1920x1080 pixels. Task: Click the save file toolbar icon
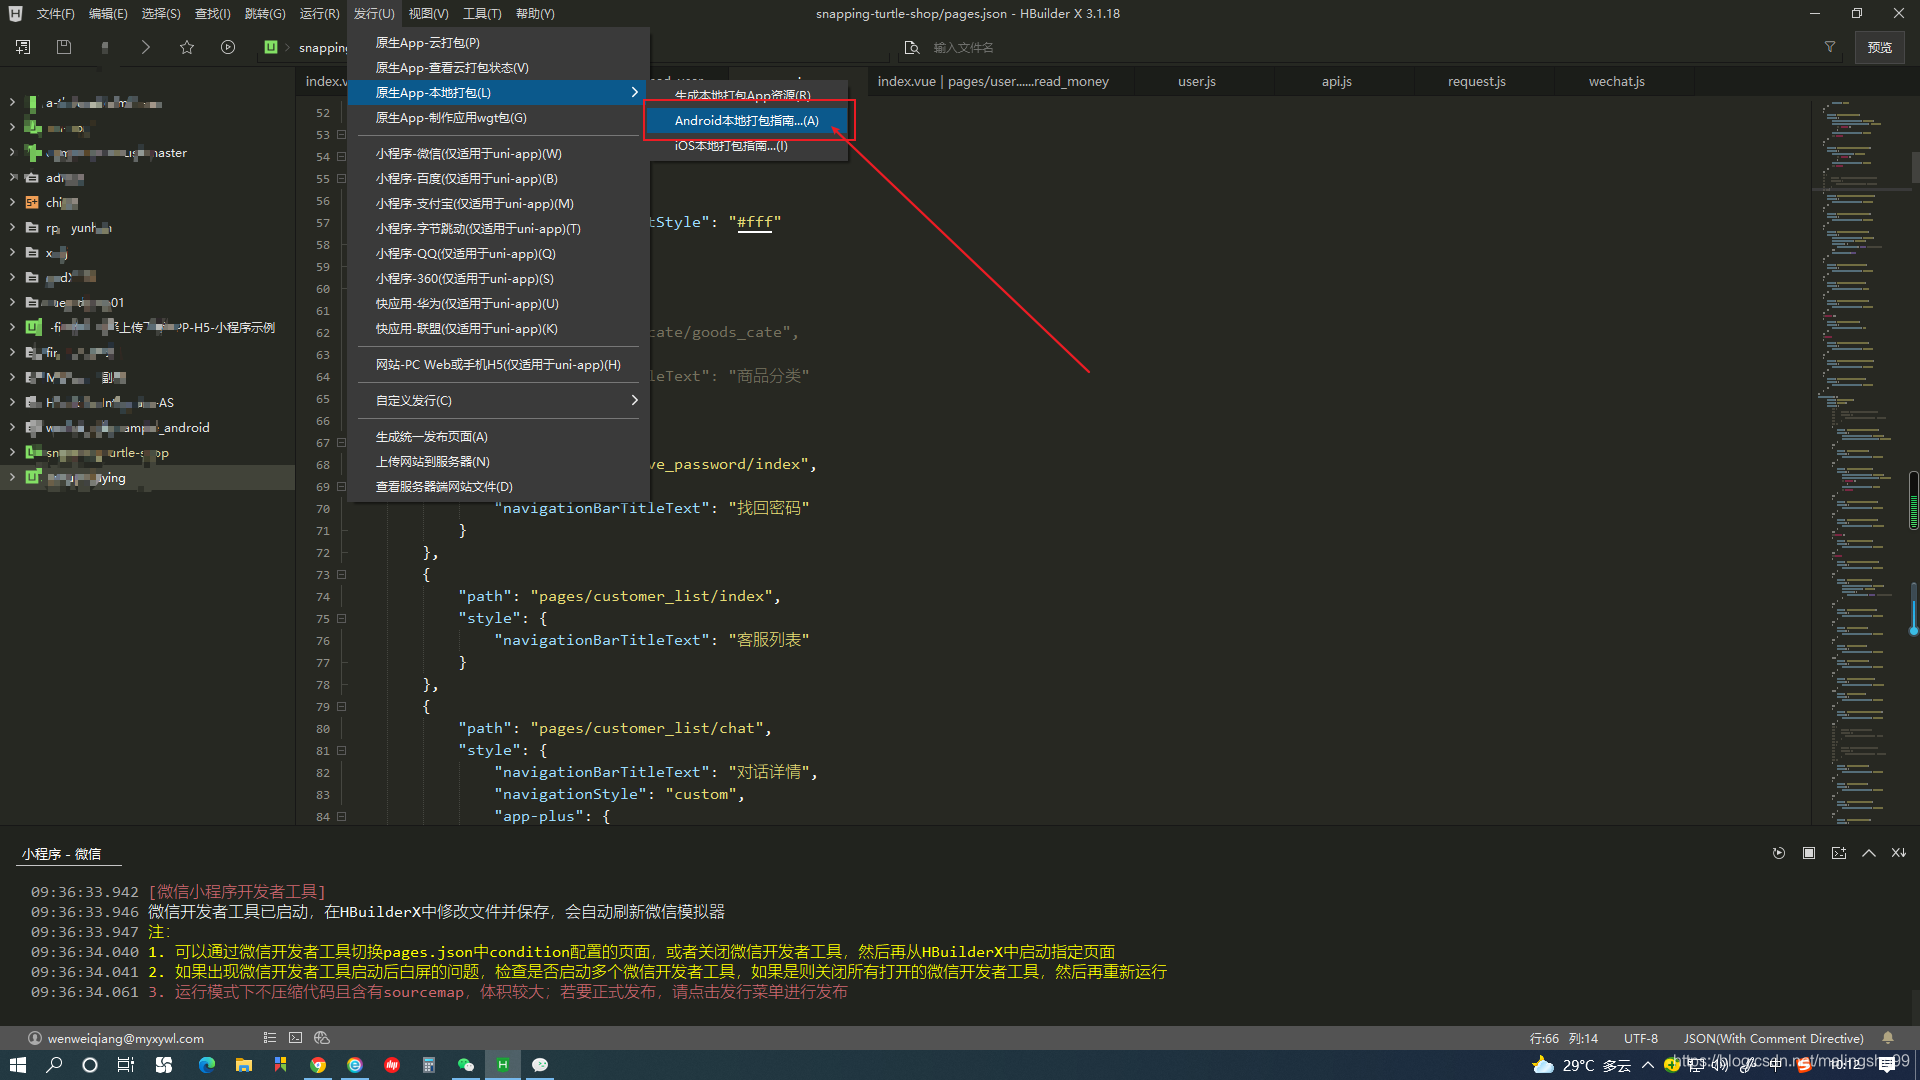64,47
